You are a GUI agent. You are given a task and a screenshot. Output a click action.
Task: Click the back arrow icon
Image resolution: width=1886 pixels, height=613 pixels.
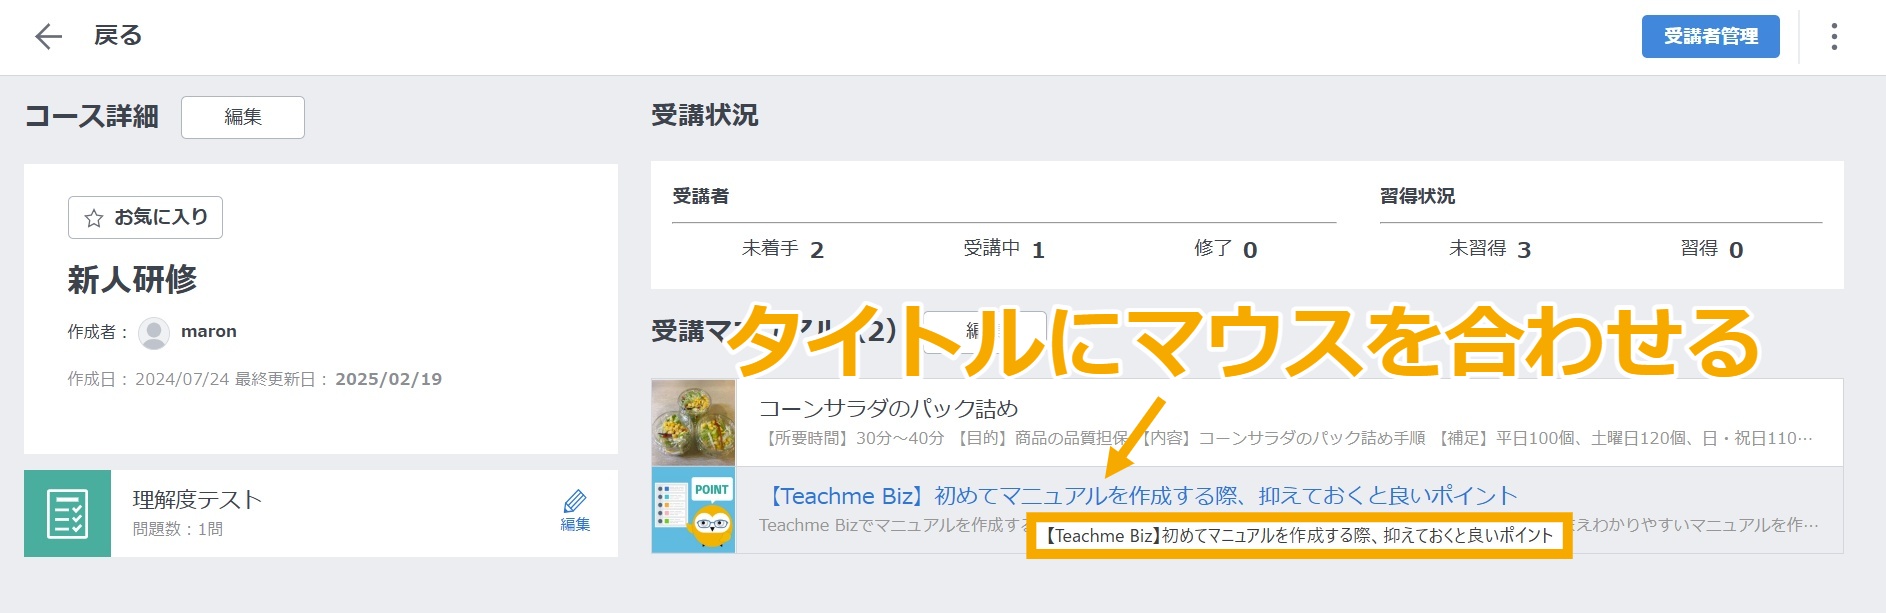48,37
